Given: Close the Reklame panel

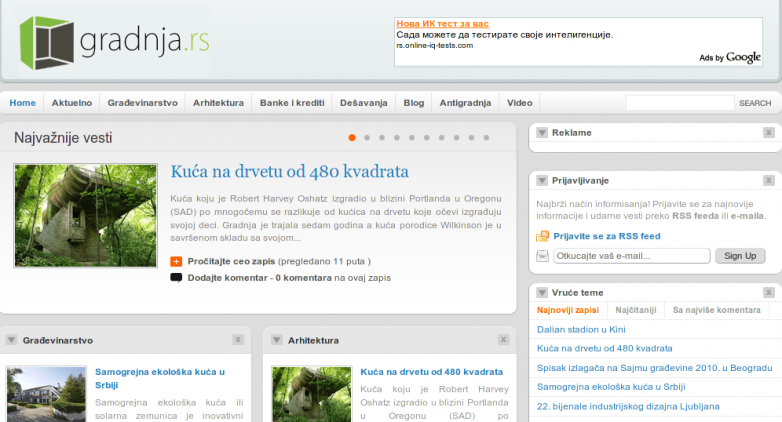Looking at the screenshot, I should (x=768, y=132).
